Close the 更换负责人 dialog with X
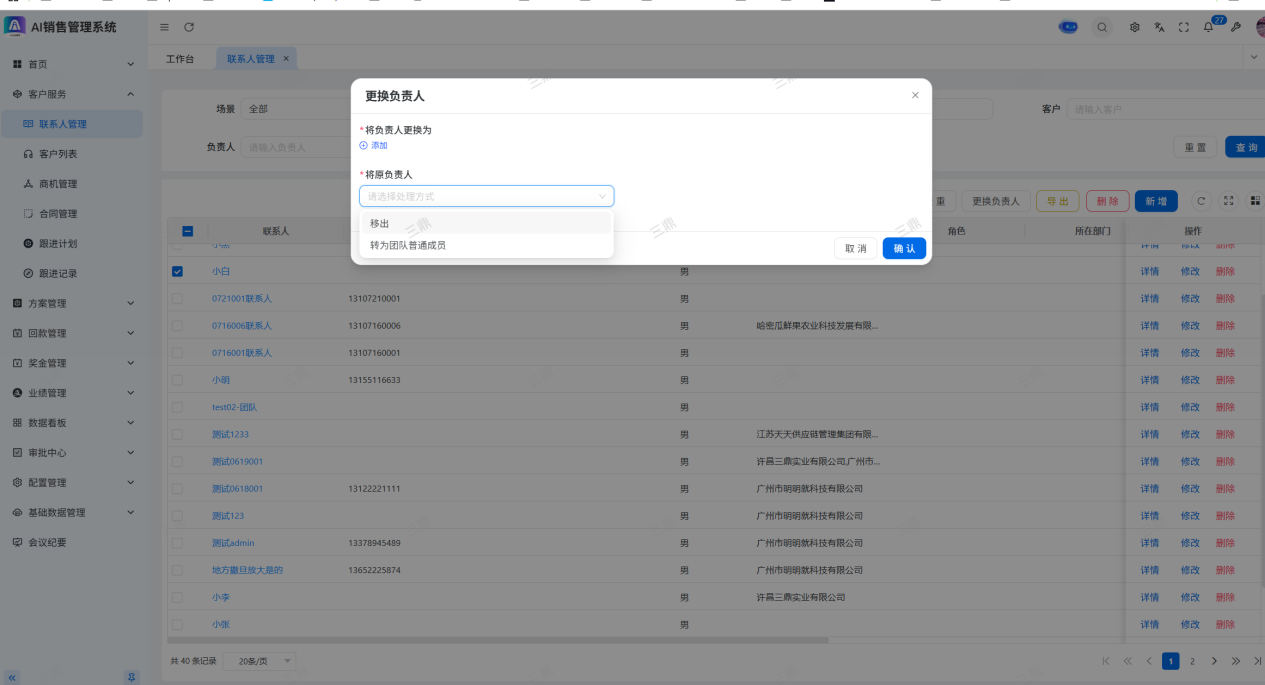1265x685 pixels. click(x=914, y=95)
